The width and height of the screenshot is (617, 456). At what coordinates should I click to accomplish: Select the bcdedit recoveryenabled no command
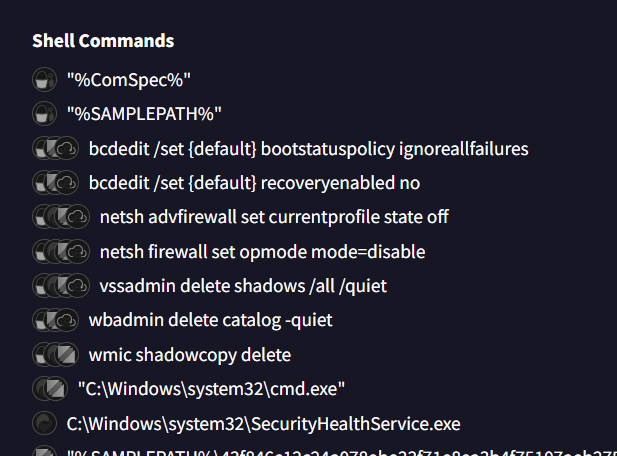point(254,183)
